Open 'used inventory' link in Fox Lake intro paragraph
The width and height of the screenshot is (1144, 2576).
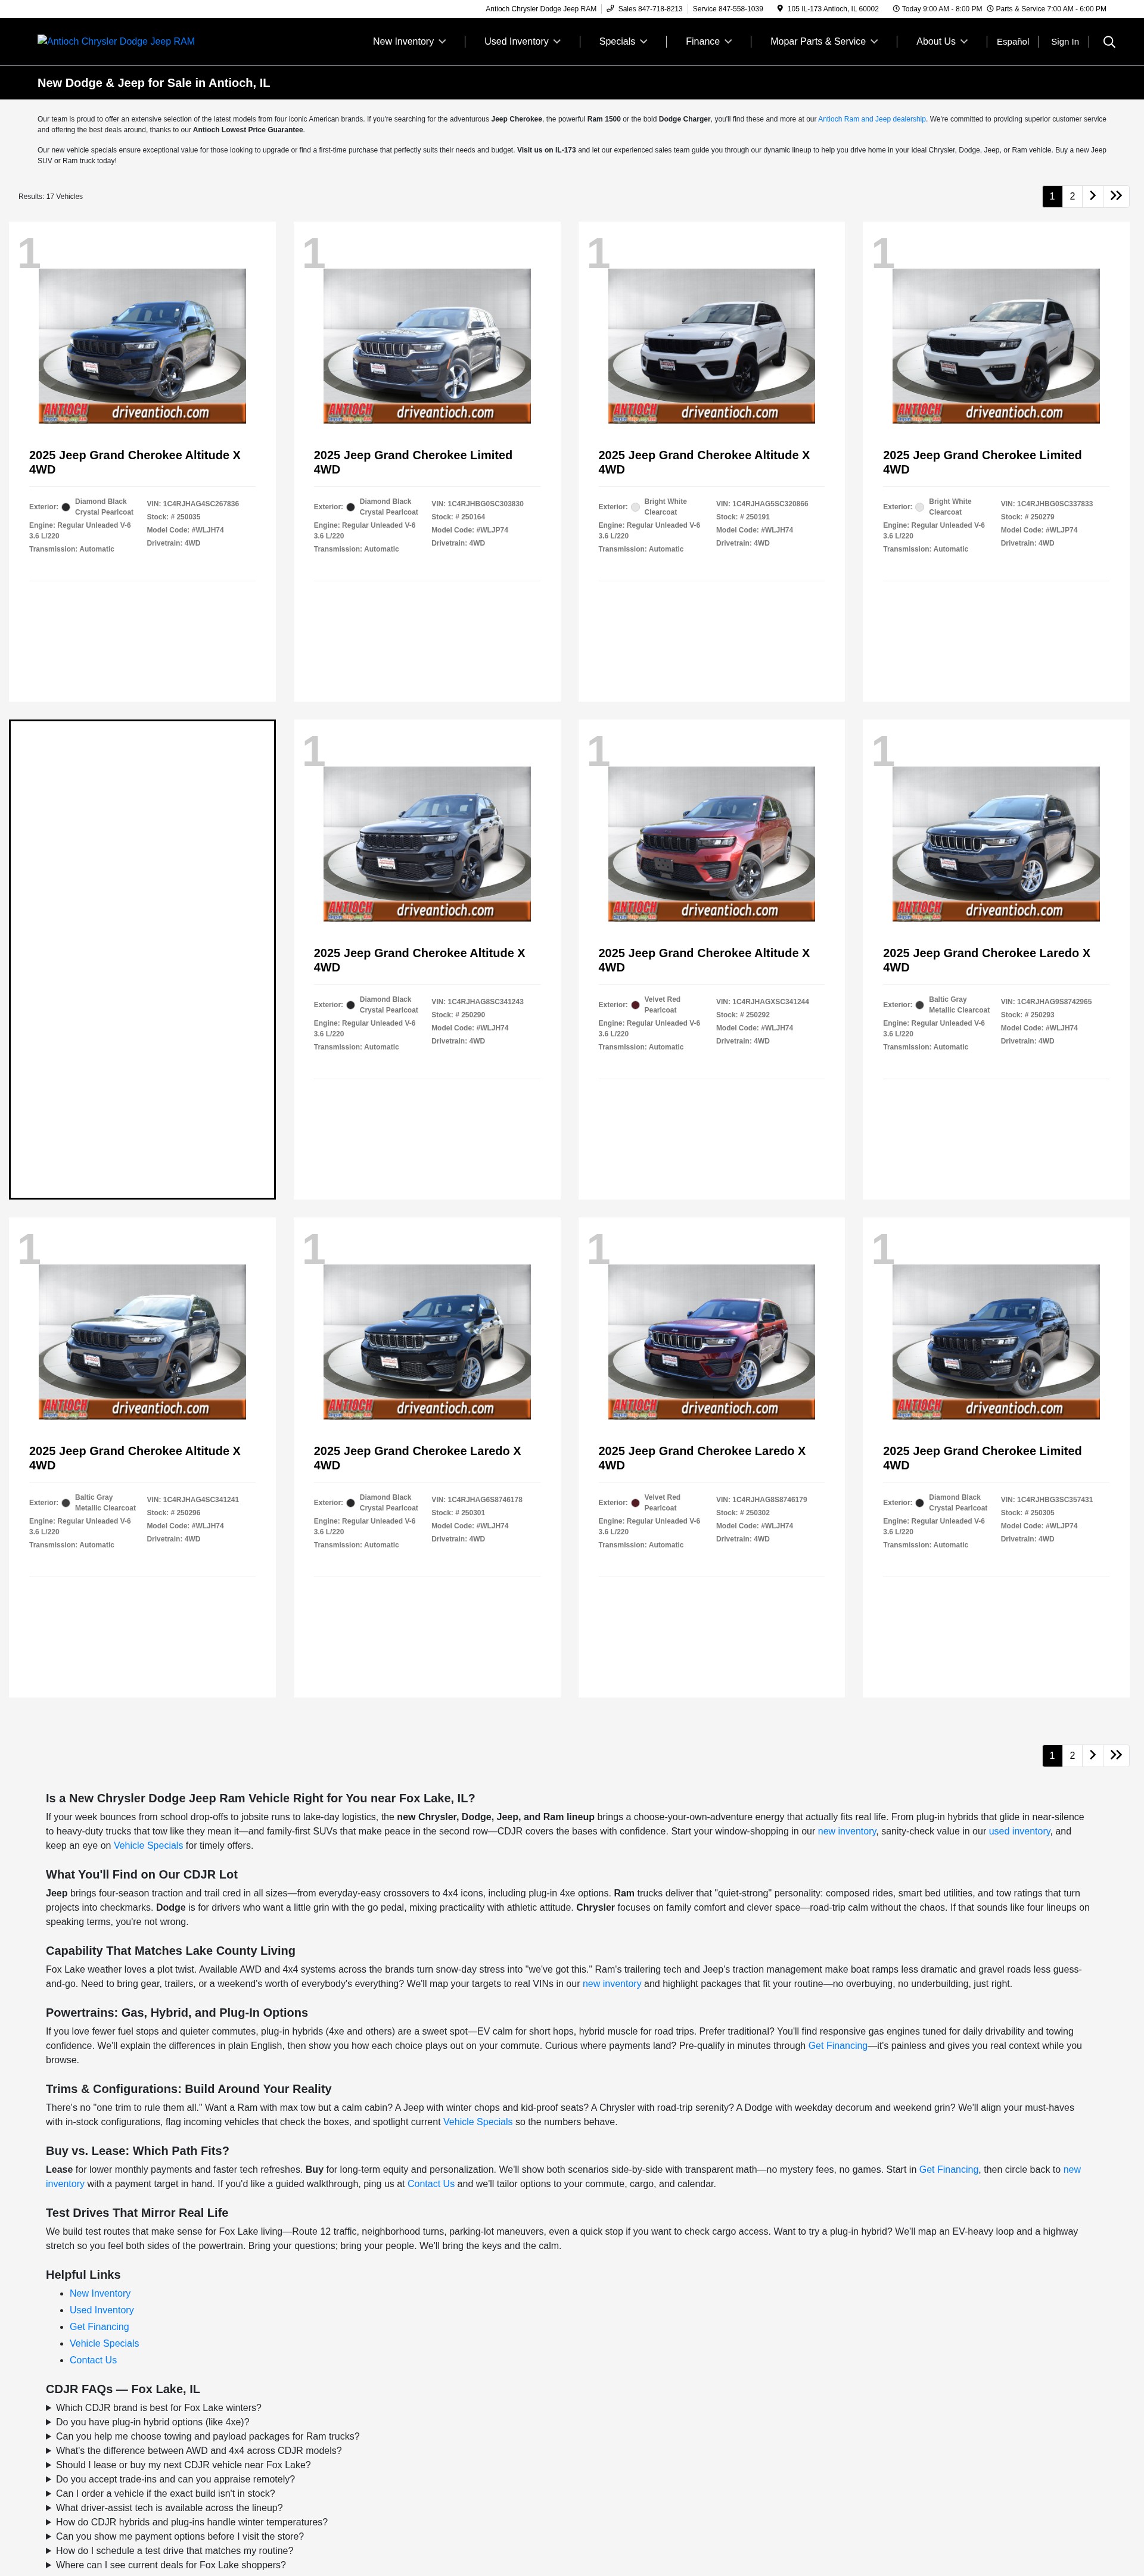click(1019, 1831)
